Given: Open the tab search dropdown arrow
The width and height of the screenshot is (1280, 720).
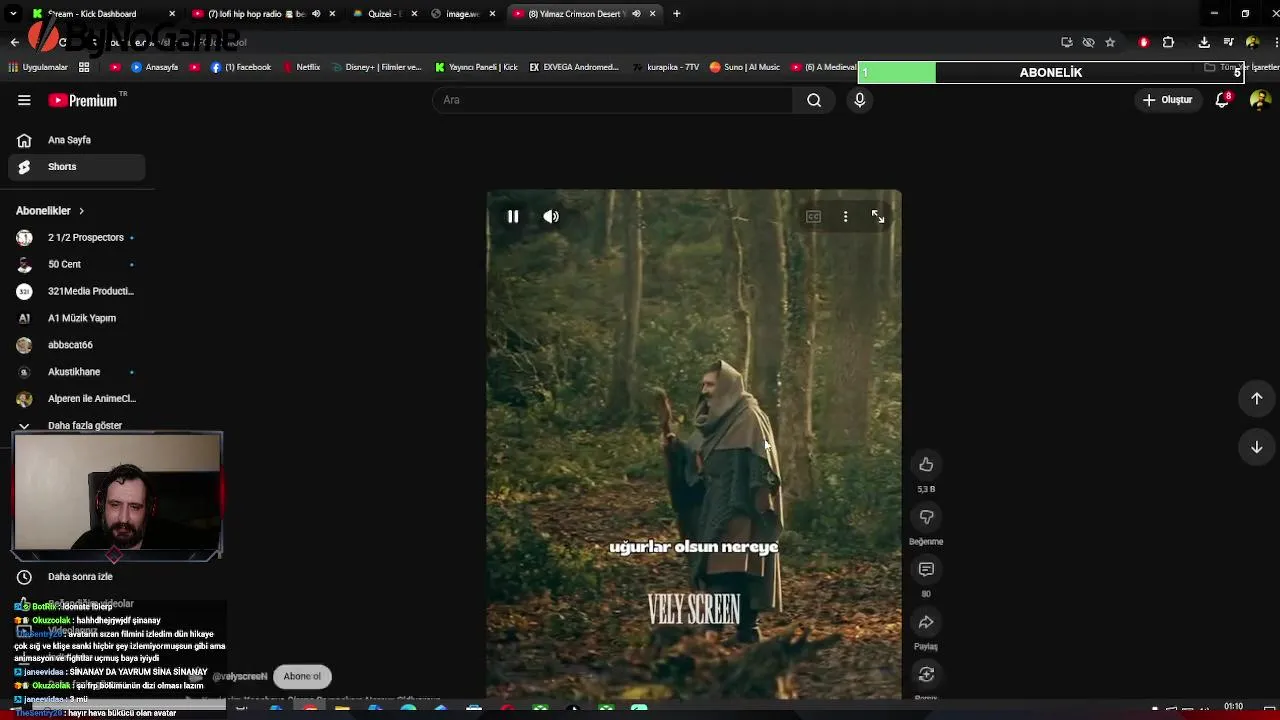Looking at the screenshot, I should (x=13, y=14).
